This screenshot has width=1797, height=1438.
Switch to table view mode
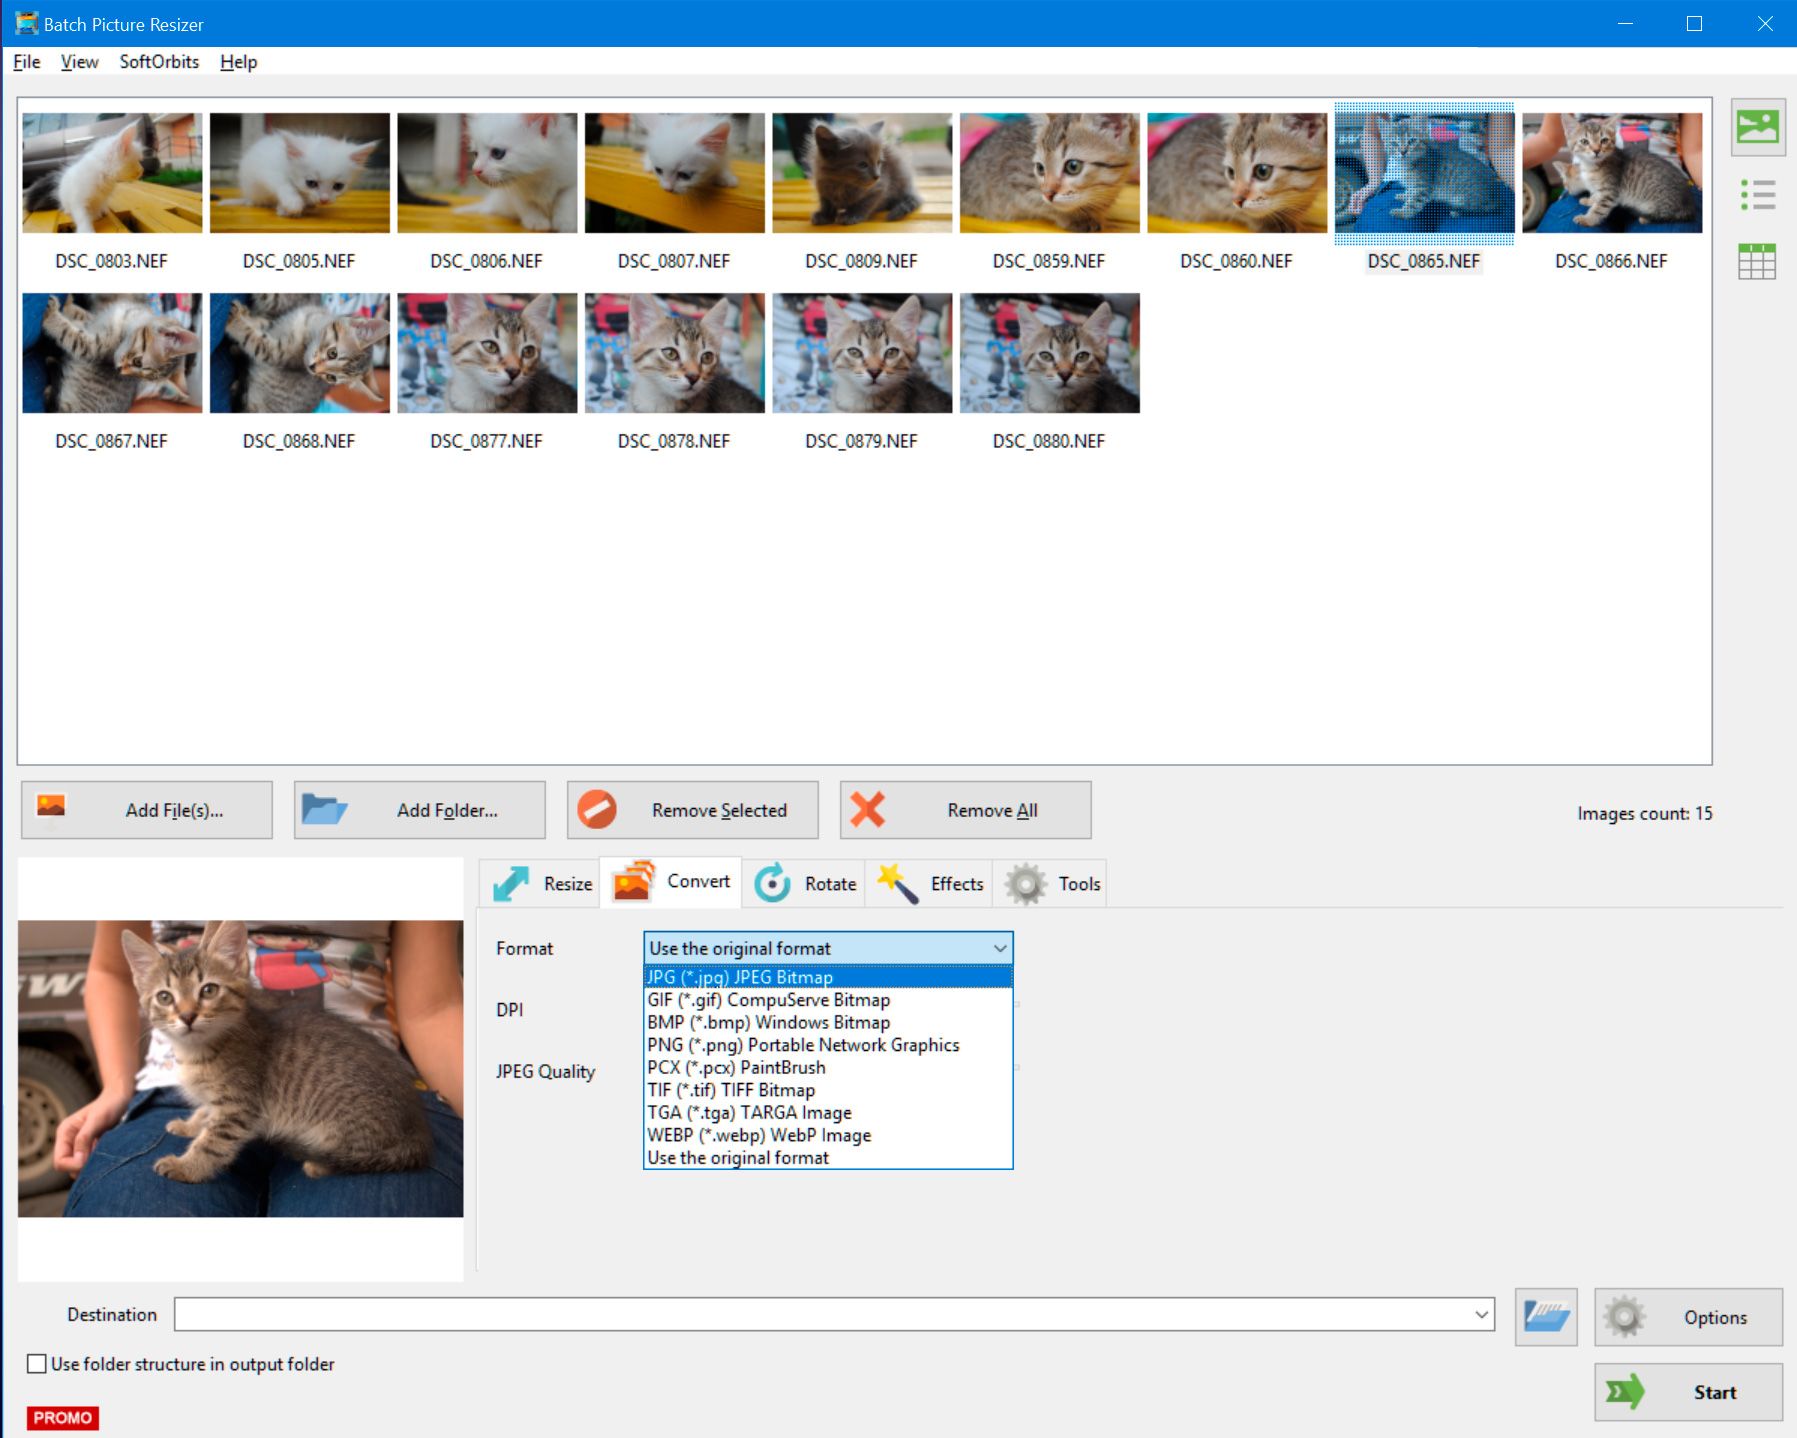(1758, 261)
